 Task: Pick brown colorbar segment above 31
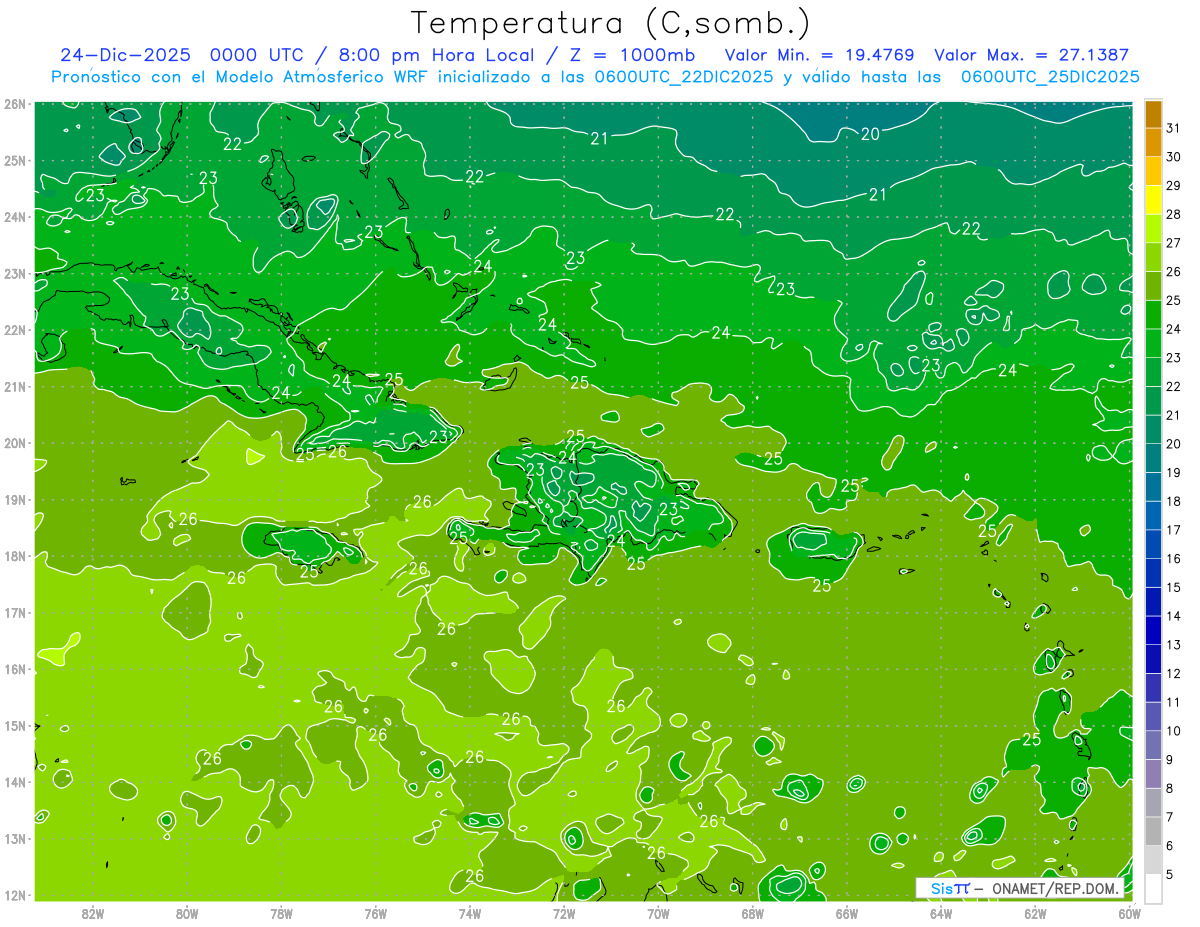[x=1154, y=114]
